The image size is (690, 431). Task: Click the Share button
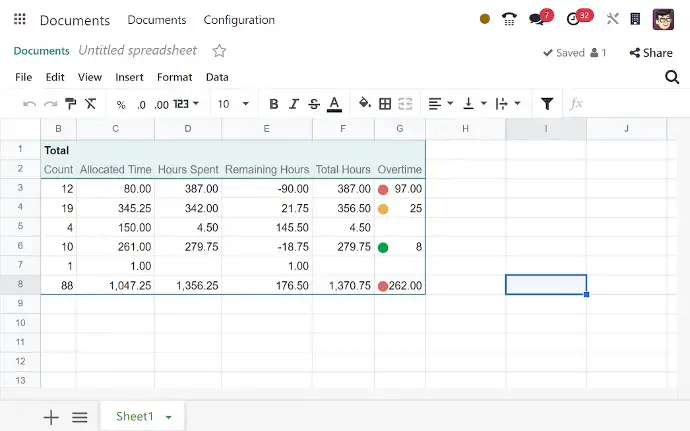tap(651, 53)
